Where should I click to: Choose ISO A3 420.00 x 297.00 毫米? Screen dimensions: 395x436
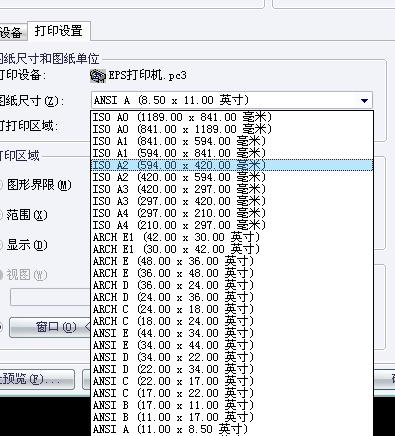click(232, 189)
